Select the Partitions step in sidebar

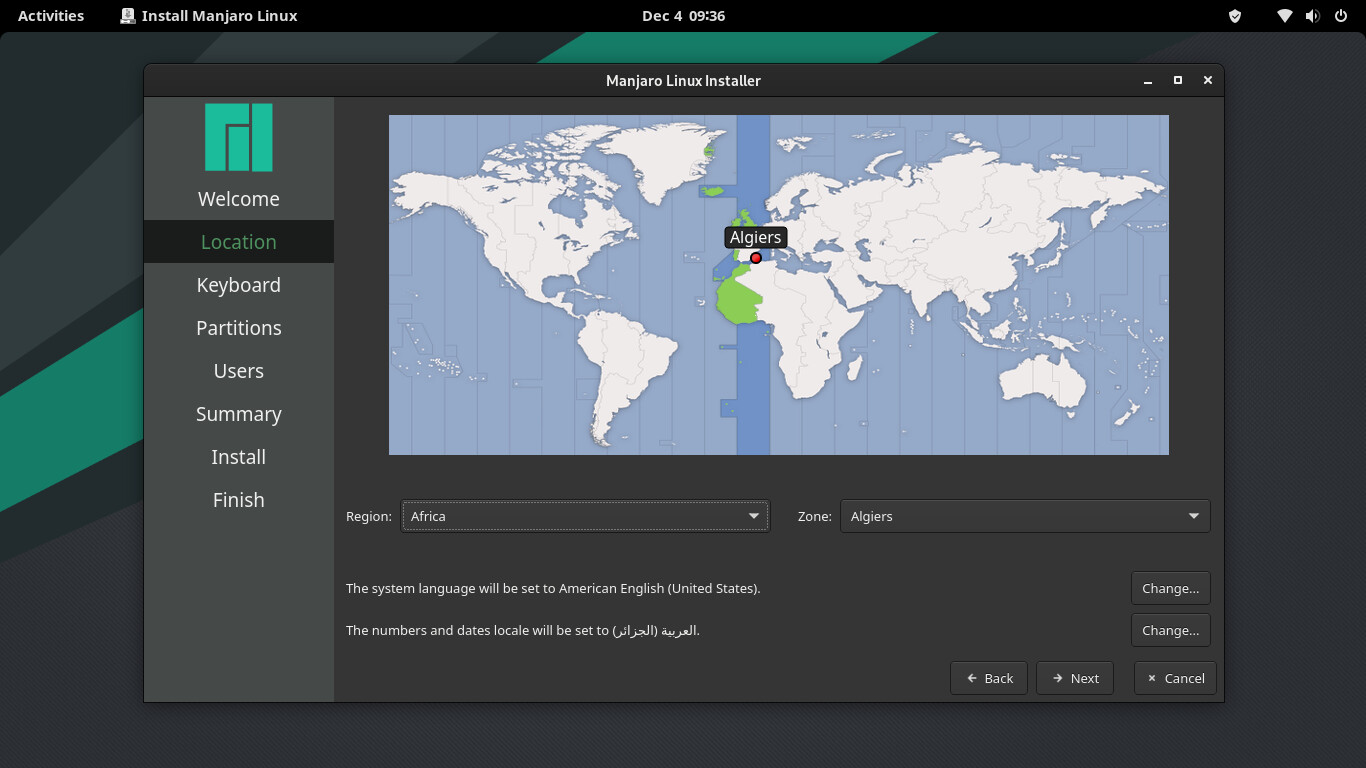click(238, 328)
